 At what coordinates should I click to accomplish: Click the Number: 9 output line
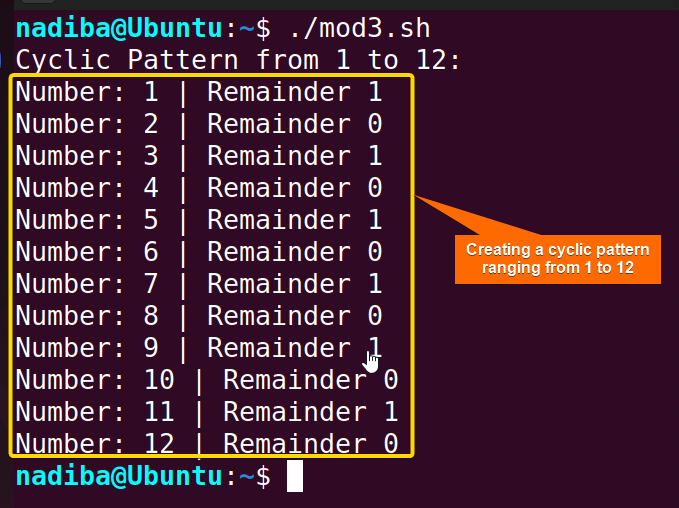pyautogui.click(x=199, y=348)
